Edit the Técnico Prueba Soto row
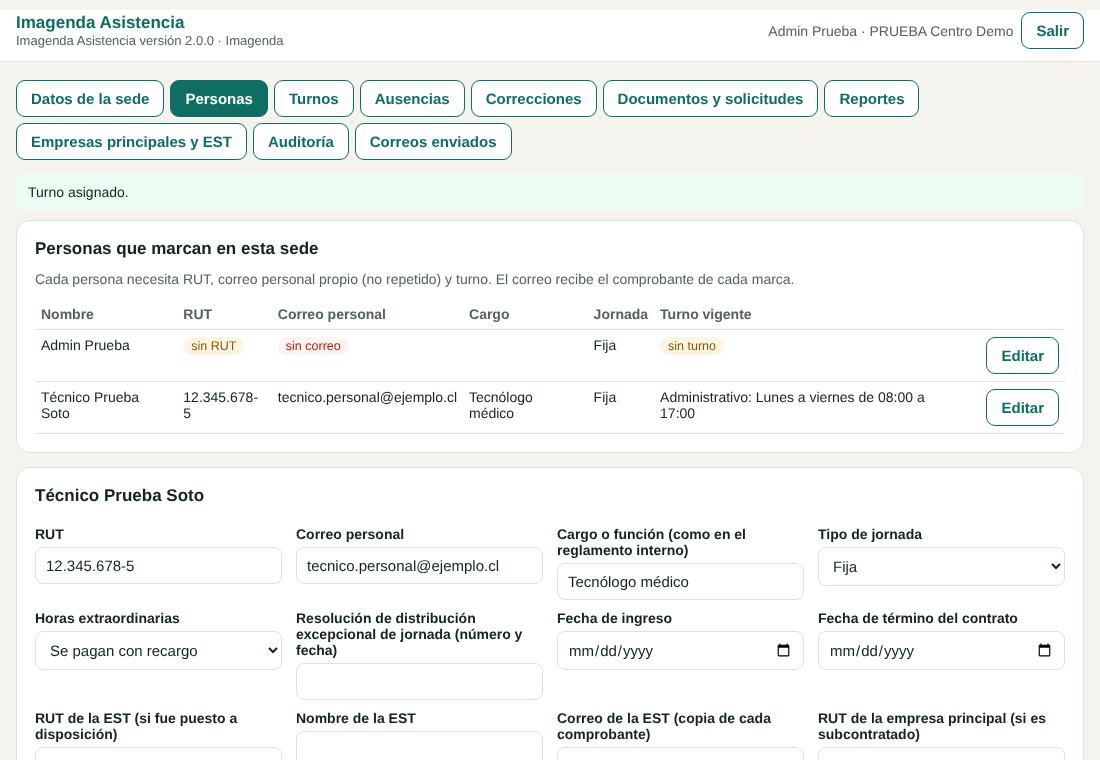 point(1022,408)
